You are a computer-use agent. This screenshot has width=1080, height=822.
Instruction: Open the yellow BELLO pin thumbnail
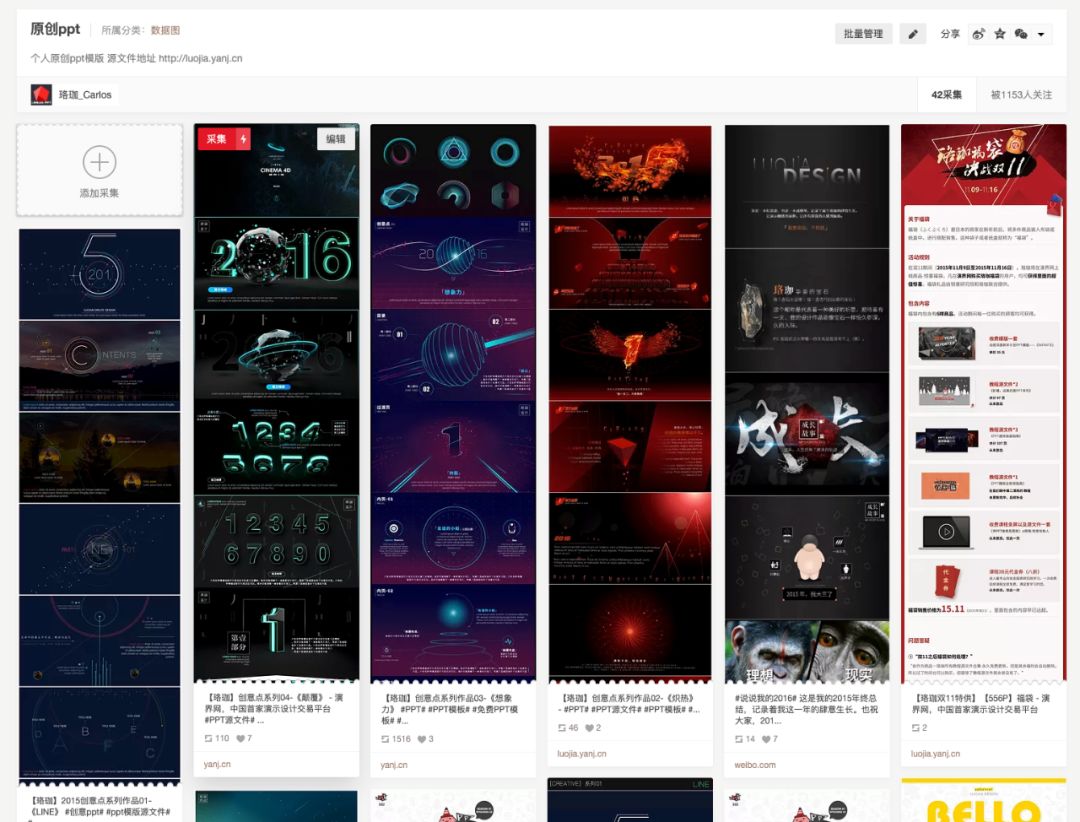tap(984, 800)
